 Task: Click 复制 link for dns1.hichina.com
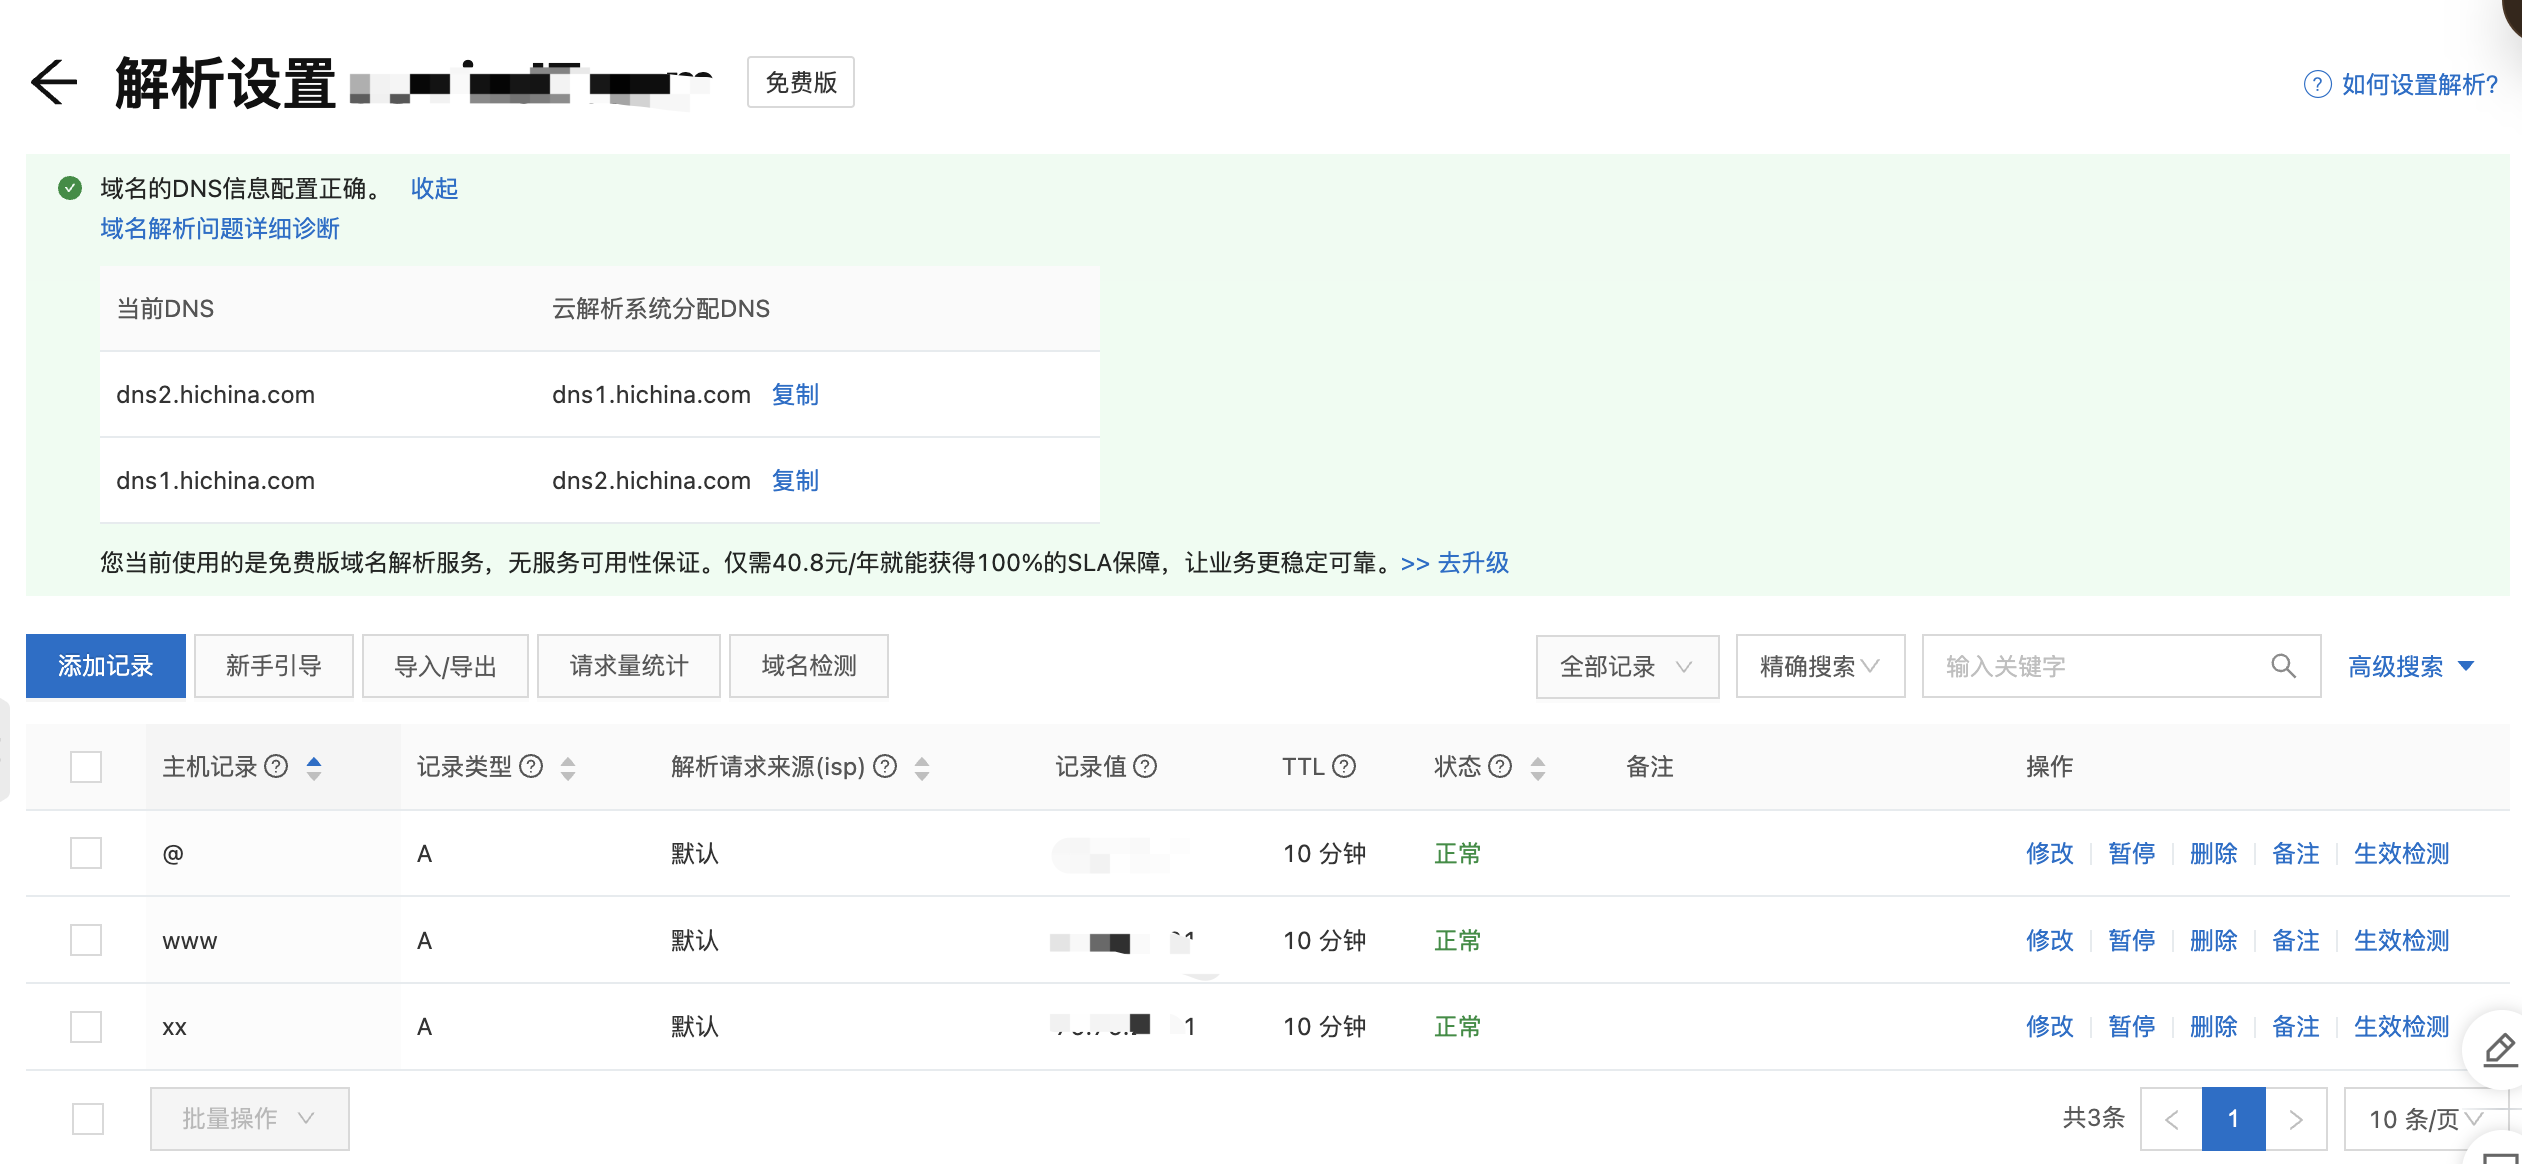[x=795, y=395]
